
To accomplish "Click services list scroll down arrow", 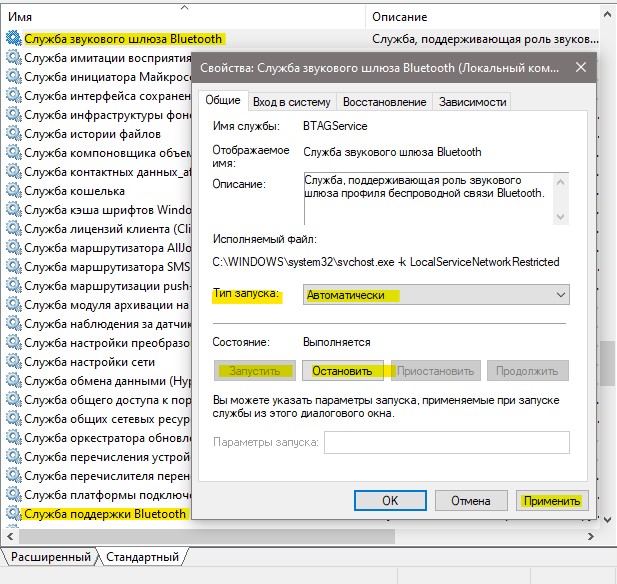I will click(607, 519).
